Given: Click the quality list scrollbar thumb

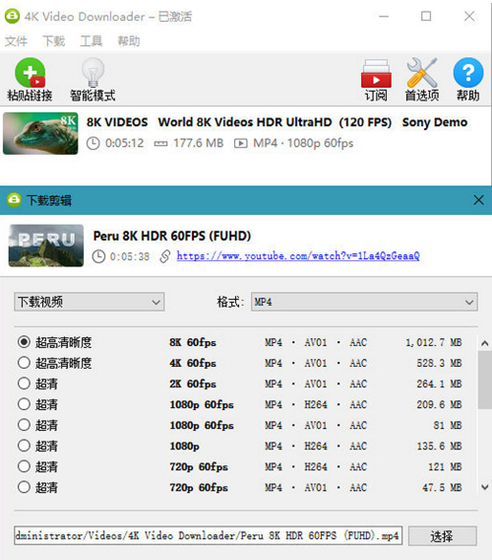Looking at the screenshot, I should pyautogui.click(x=485, y=380).
